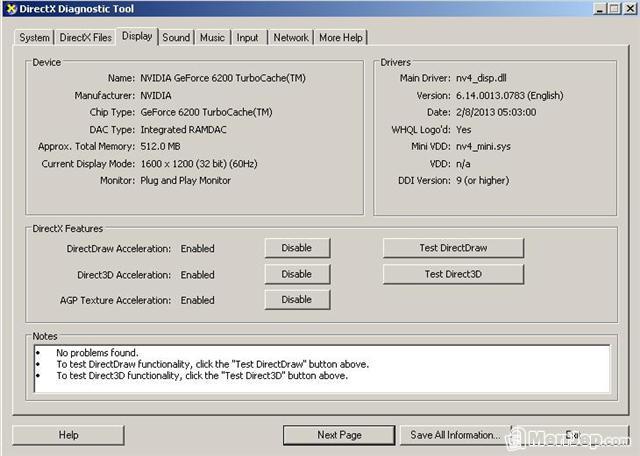
Task: Click Save All Information button
Action: [455, 435]
